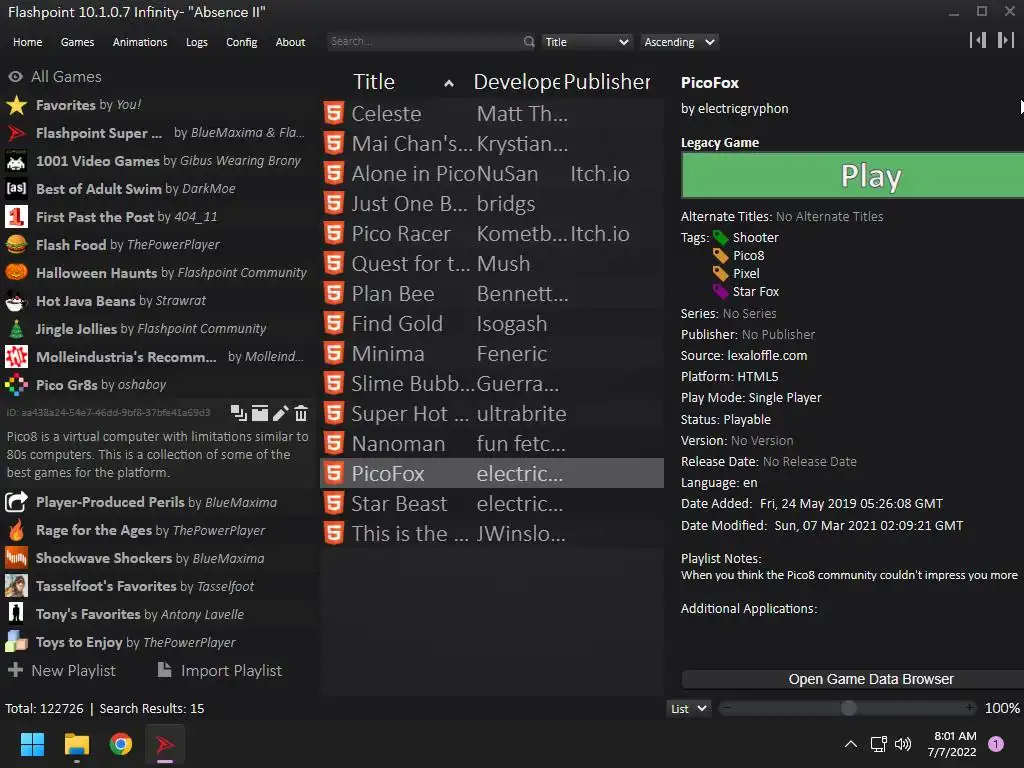This screenshot has height=768, width=1024.
Task: Click the export playlist box icon
Action: click(x=260, y=413)
